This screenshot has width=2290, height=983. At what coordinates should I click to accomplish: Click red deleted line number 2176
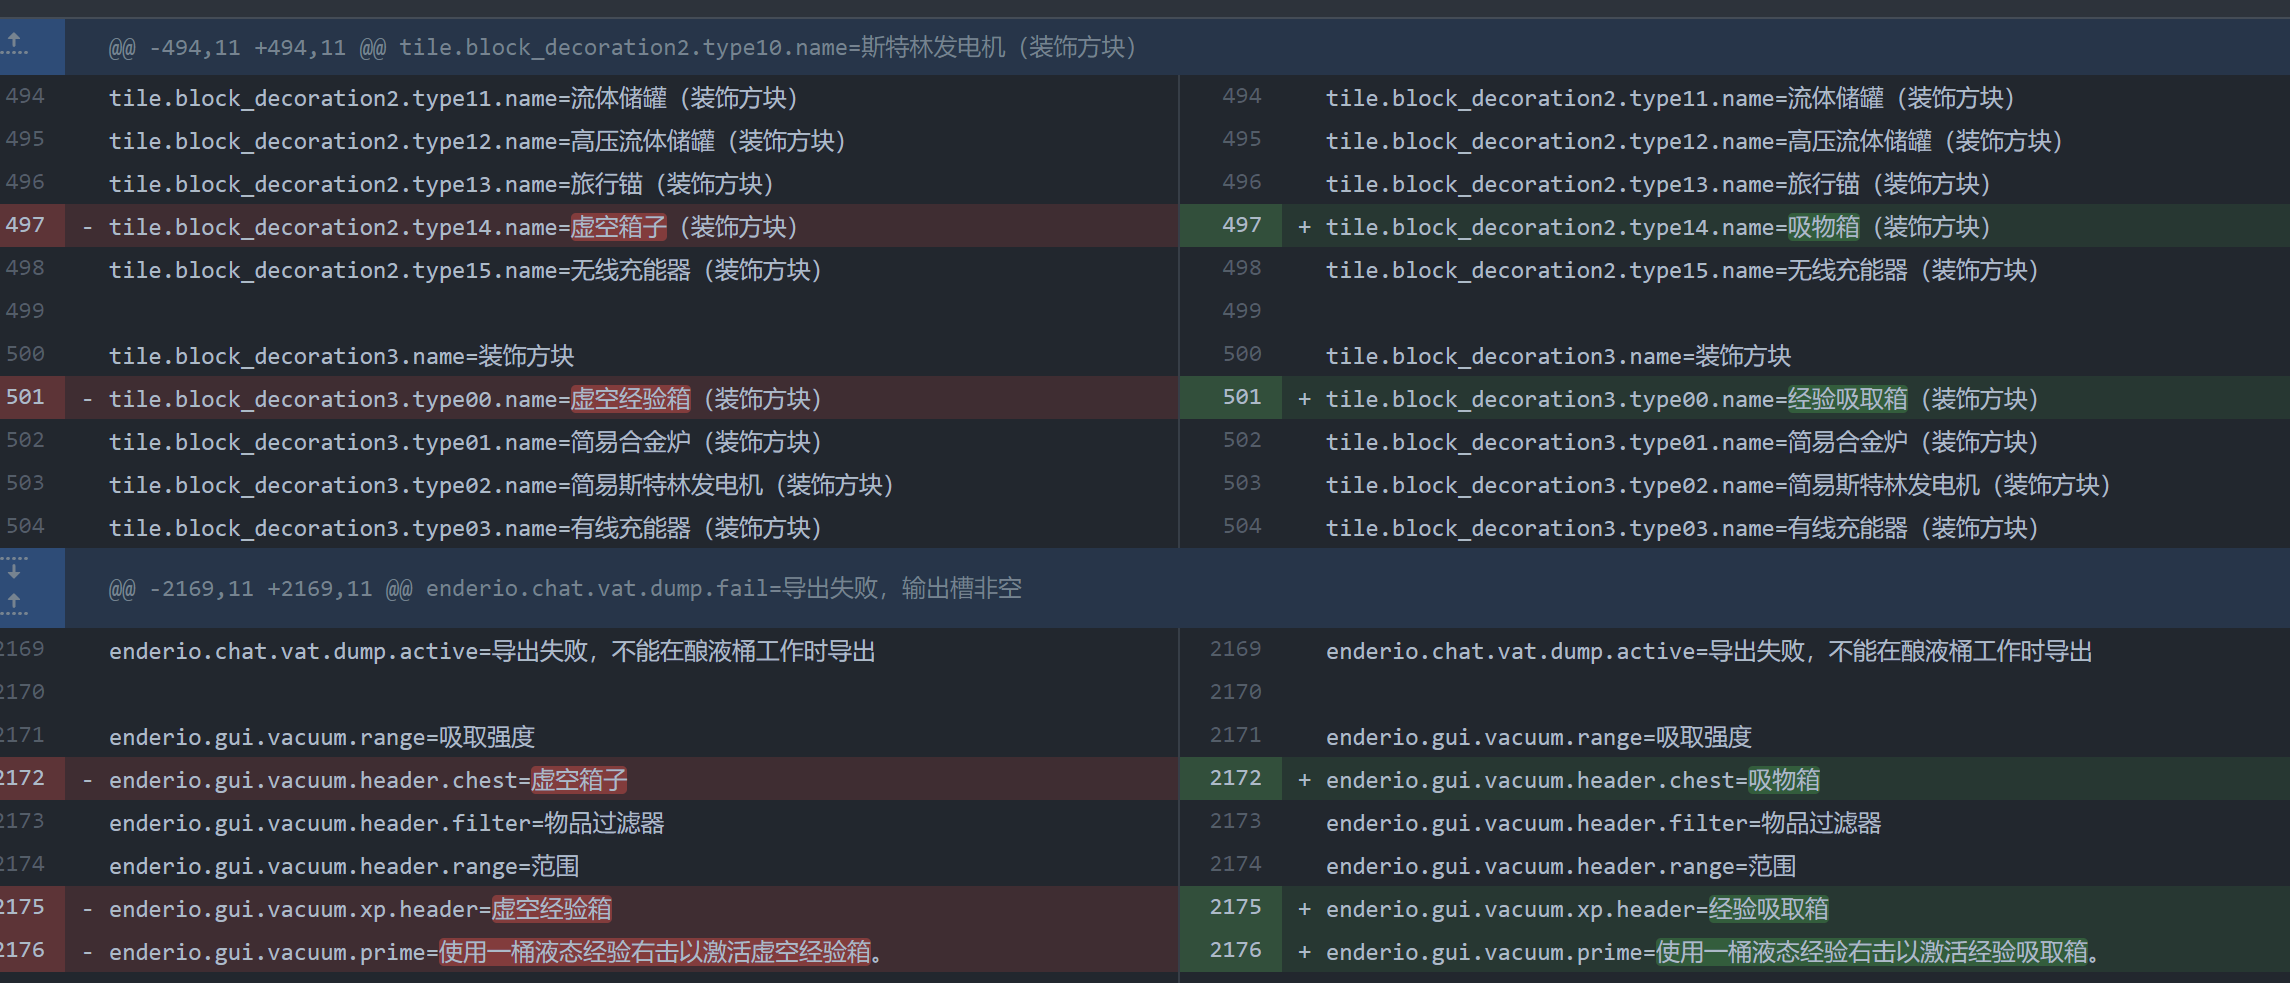22,950
